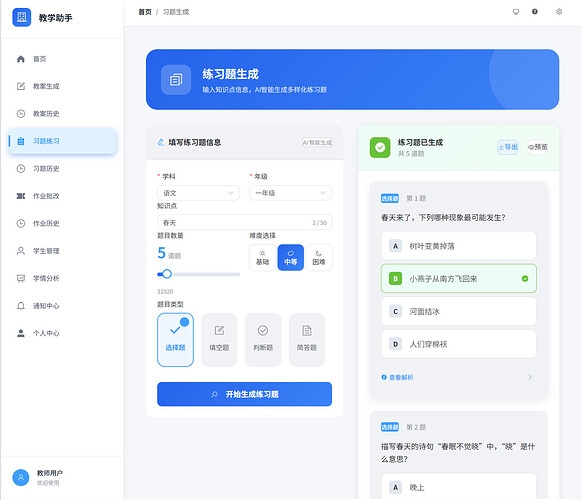Choose answer A 树叶变黄掉落
The height and width of the screenshot is (500, 582).
459,246
